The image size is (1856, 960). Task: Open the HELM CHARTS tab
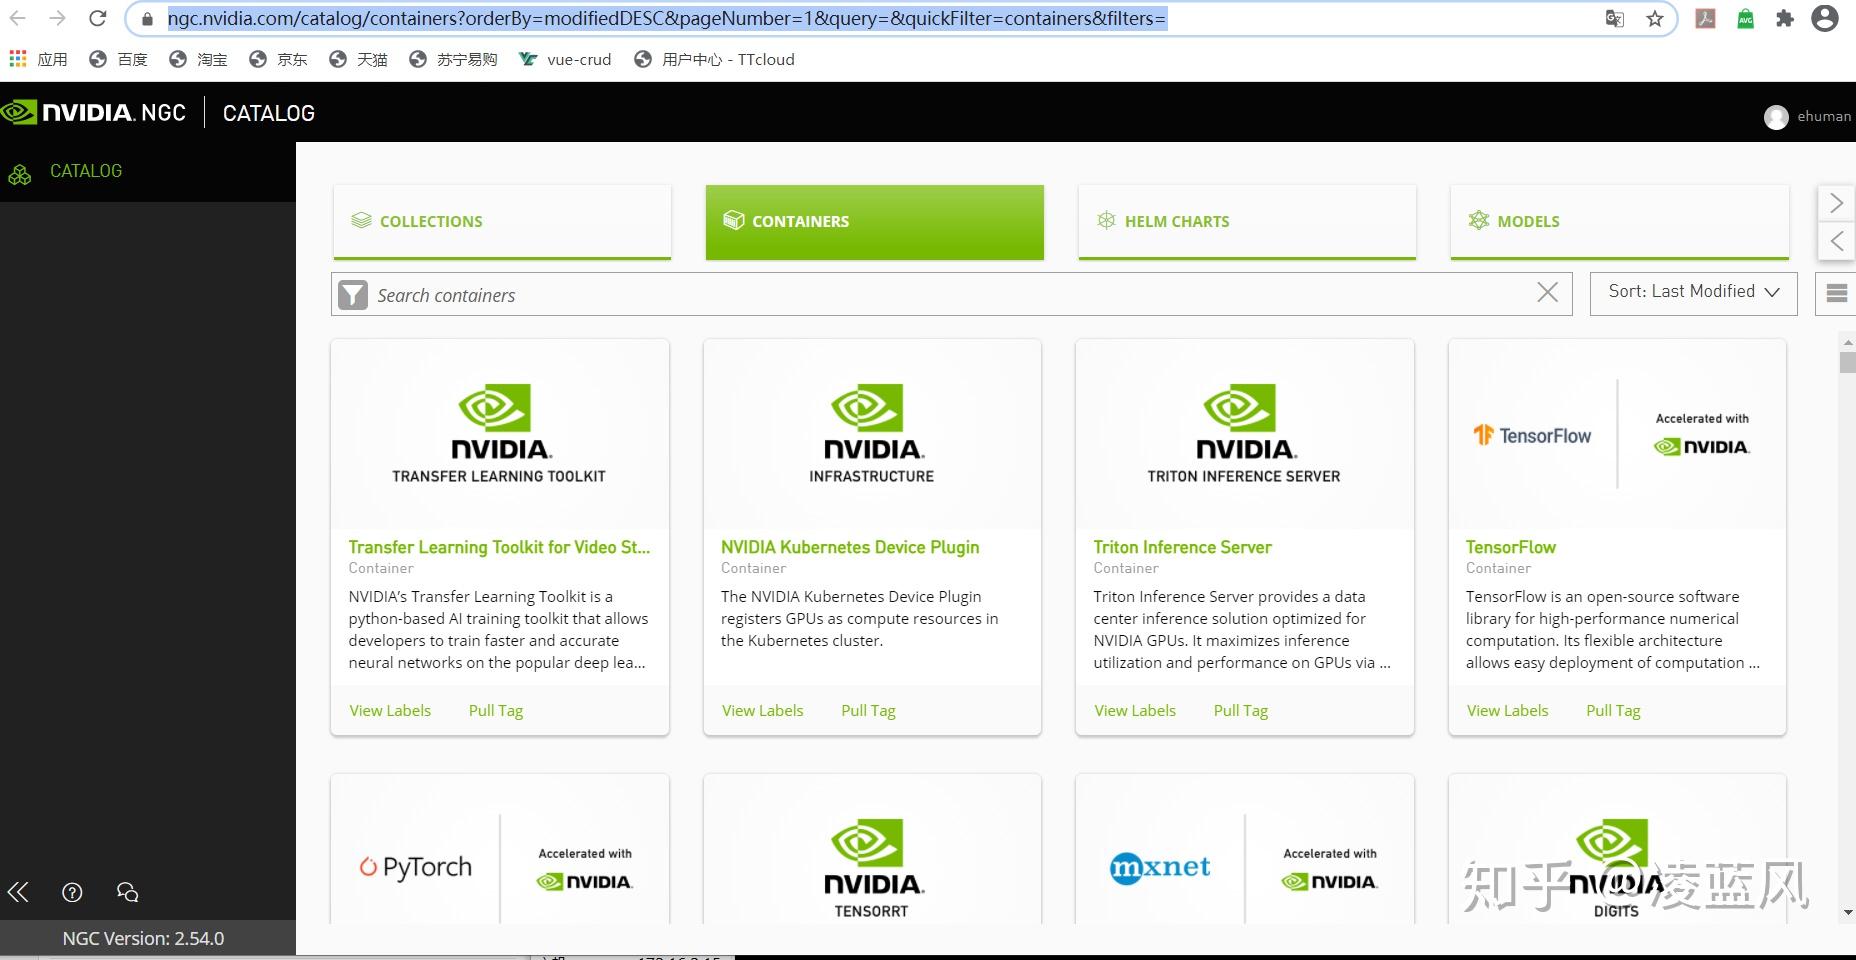[1247, 221]
